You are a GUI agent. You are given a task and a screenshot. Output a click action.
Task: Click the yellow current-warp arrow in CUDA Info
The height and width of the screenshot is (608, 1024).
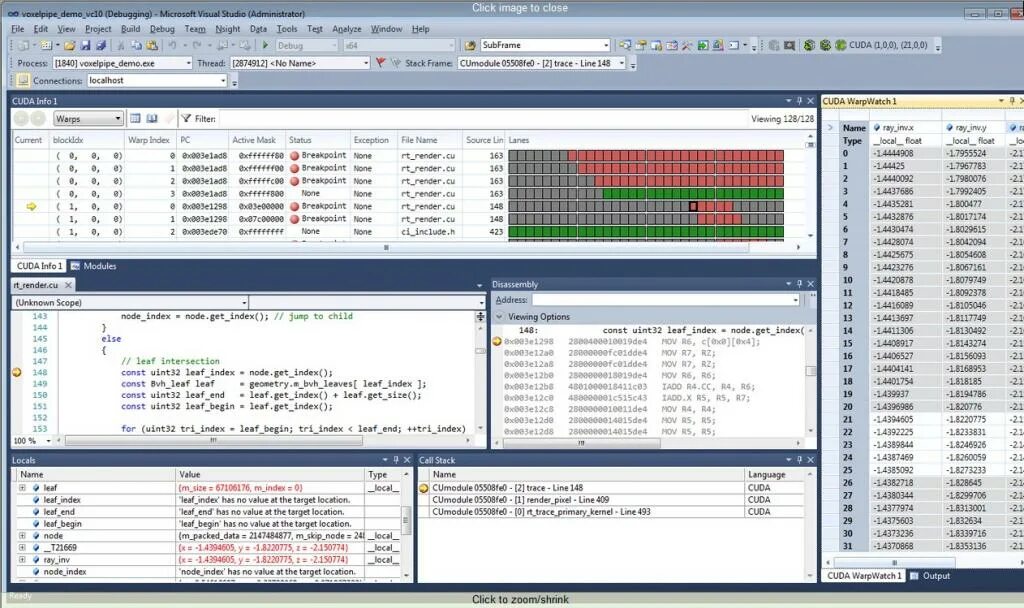coord(31,206)
